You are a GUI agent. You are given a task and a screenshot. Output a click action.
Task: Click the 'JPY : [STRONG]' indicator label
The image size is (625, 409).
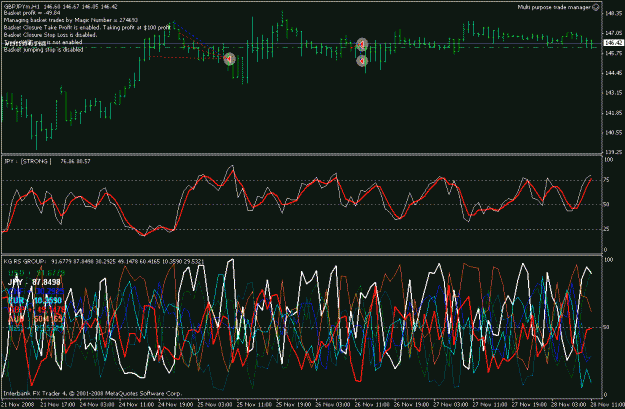pyautogui.click(x=28, y=161)
